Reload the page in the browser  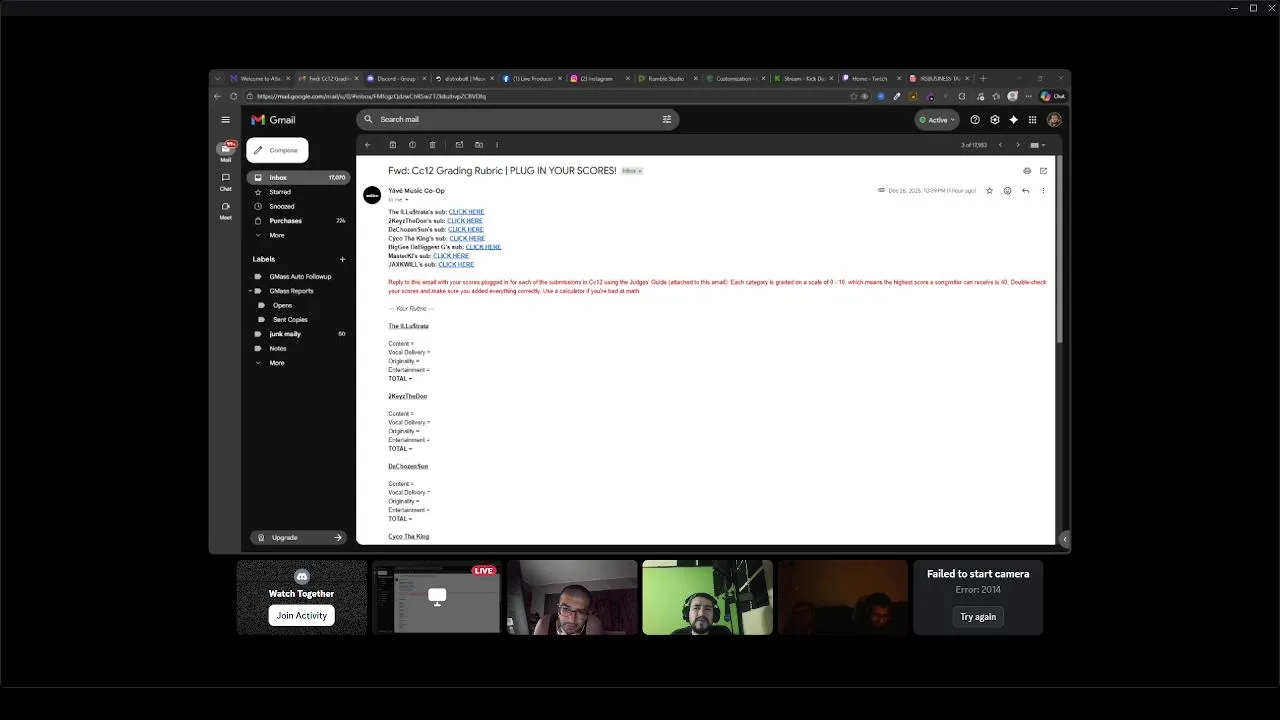234,96
